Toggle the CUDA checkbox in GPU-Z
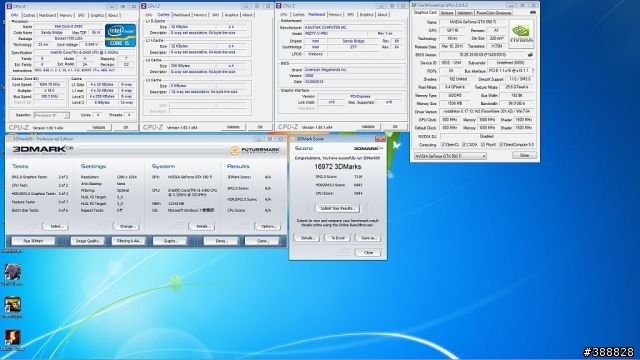Screen dimensions: 640x360 [464, 144]
